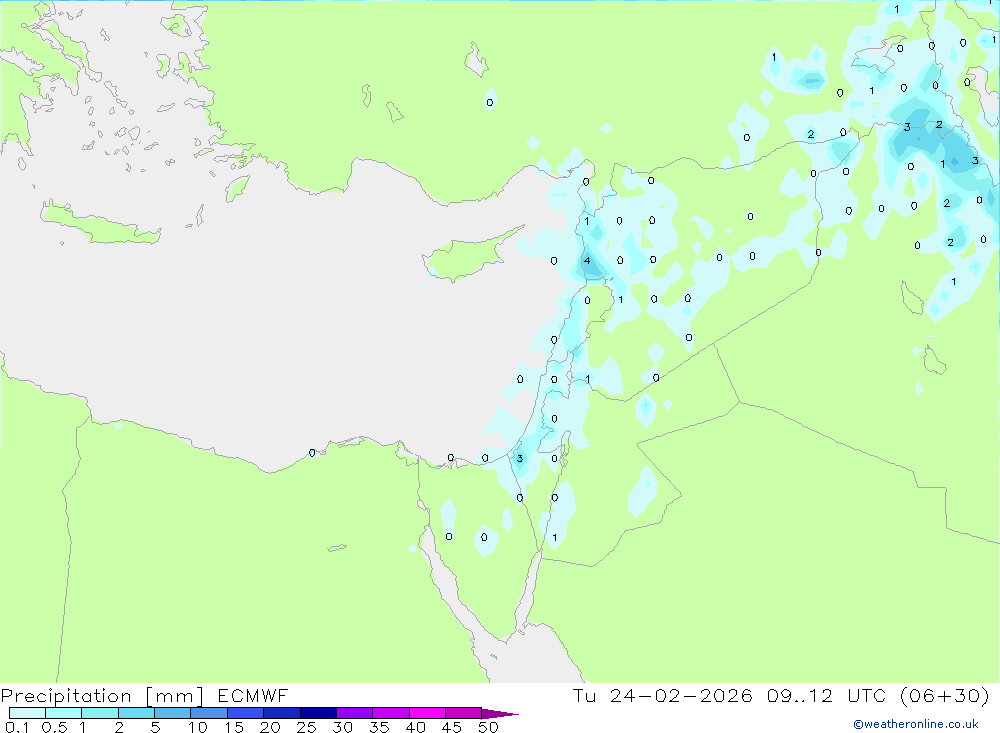1000x733 pixels.
Task: Click the 0.5–1 mm legend color swatch
Action: (64, 713)
